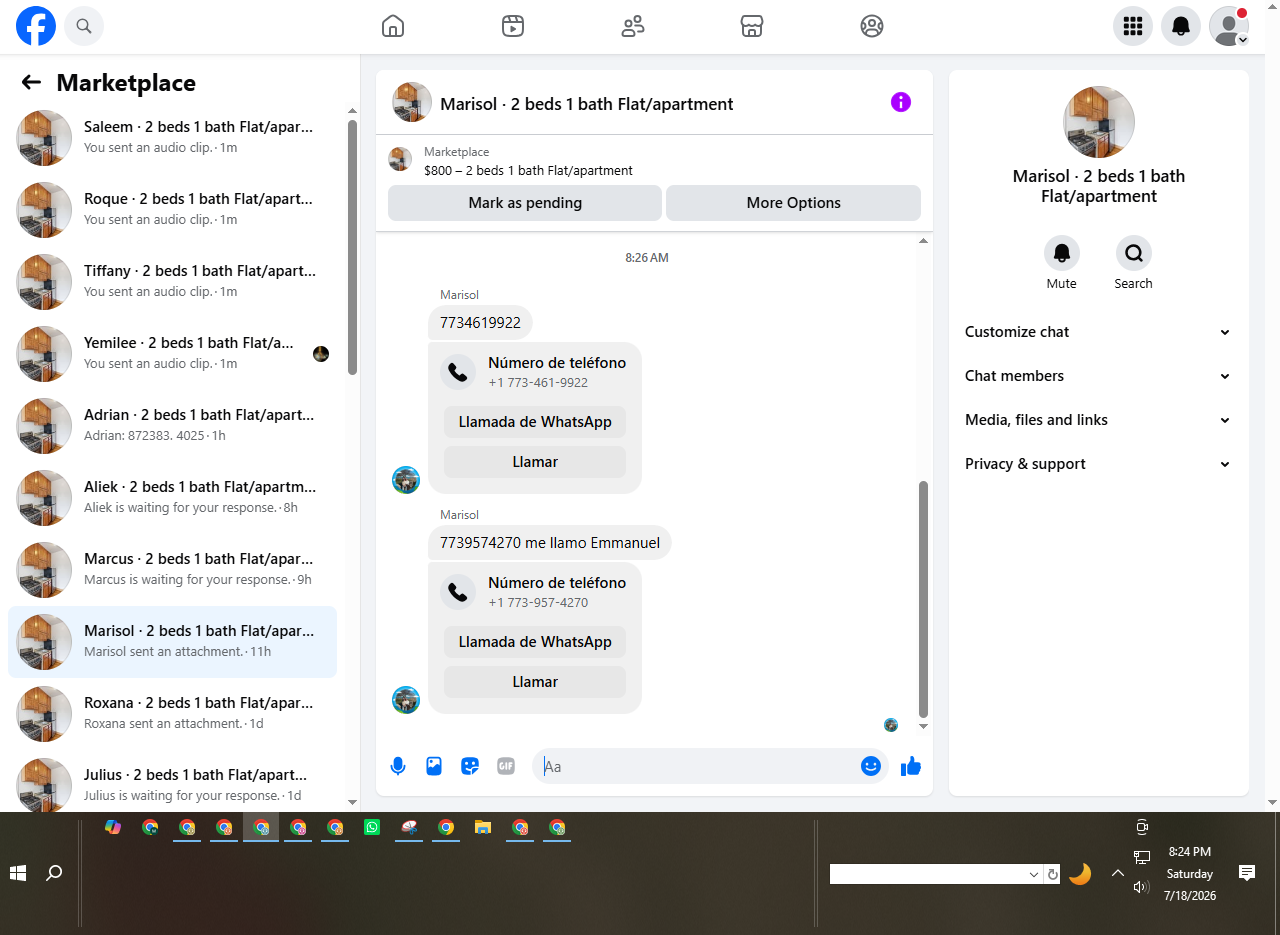Open the GIF picker
Screen dimensions: 1280x935
point(506,766)
